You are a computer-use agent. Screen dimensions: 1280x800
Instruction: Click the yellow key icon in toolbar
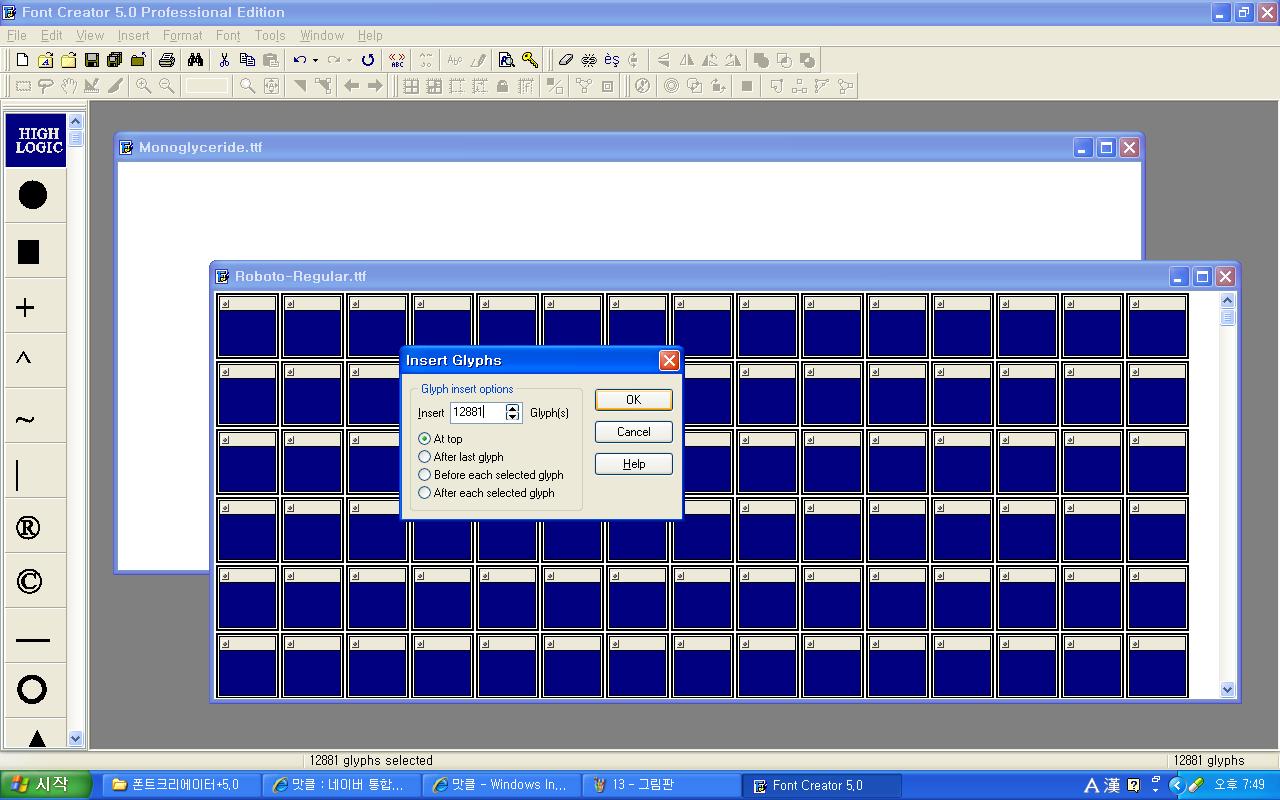(x=530, y=60)
